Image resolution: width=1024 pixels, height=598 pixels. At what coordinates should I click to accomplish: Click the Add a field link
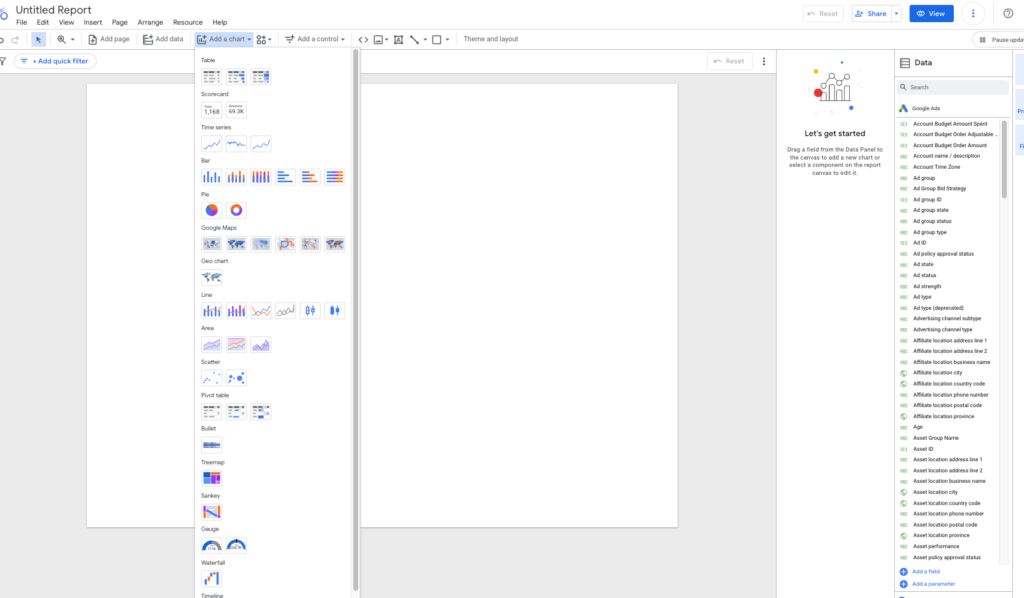click(925, 572)
